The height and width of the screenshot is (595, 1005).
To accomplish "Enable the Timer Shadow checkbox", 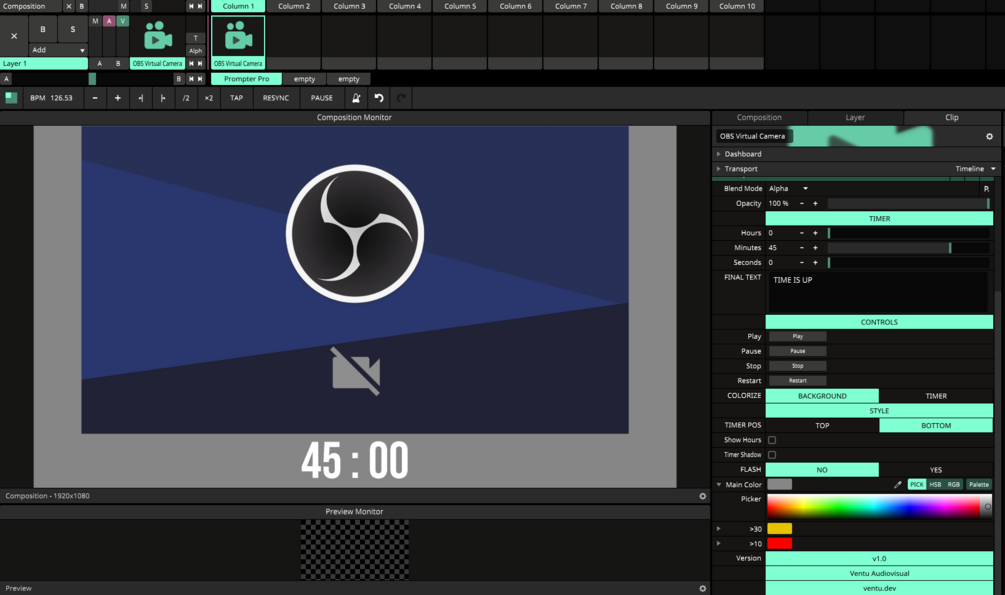I will pyautogui.click(x=772, y=455).
